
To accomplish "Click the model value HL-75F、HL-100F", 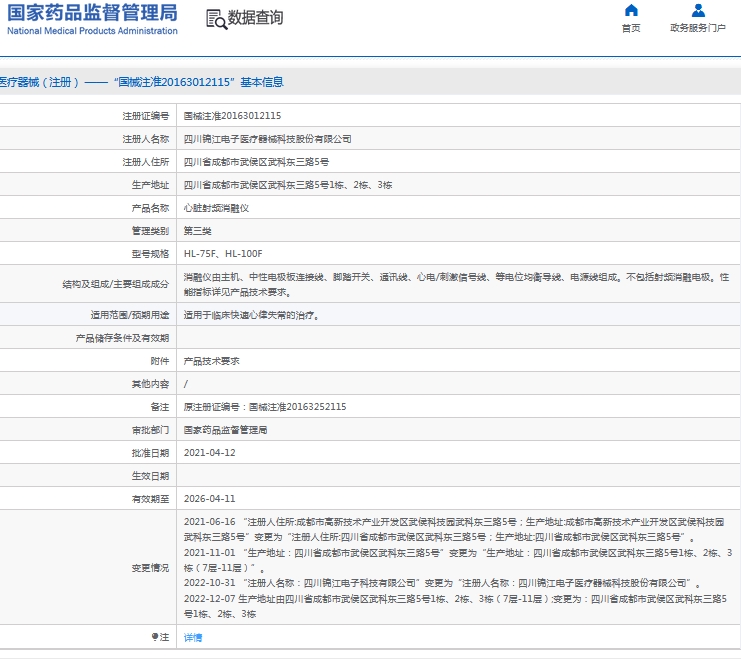I will click(x=223, y=254).
